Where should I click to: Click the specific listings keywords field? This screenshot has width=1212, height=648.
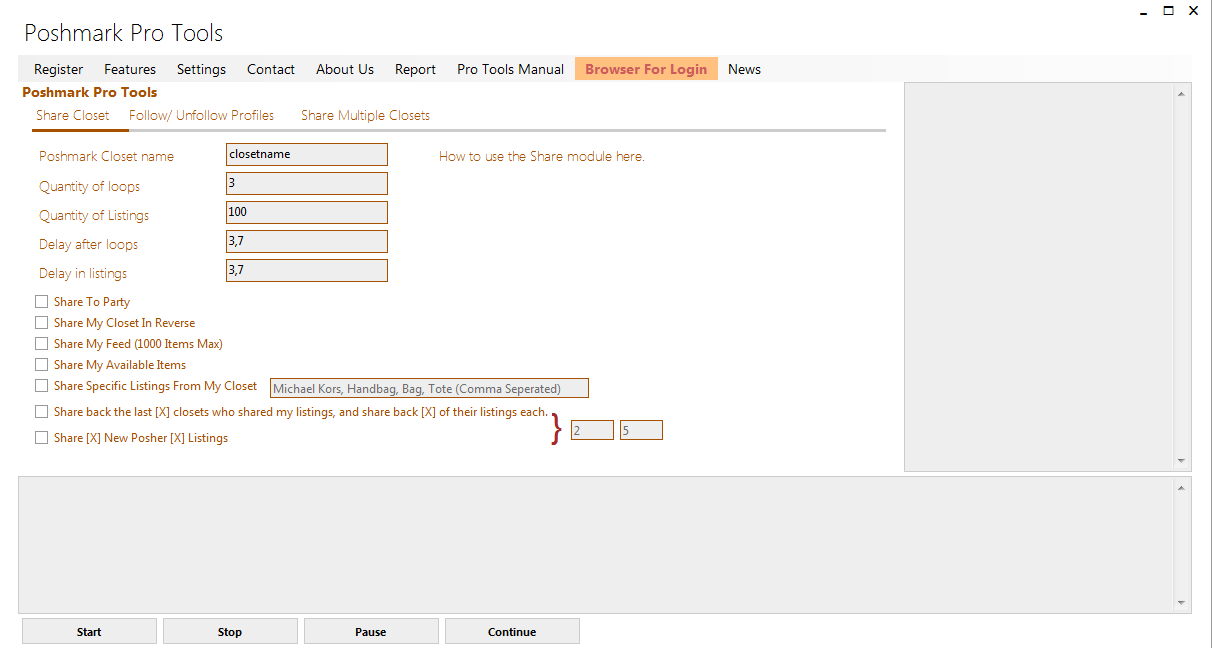click(429, 388)
